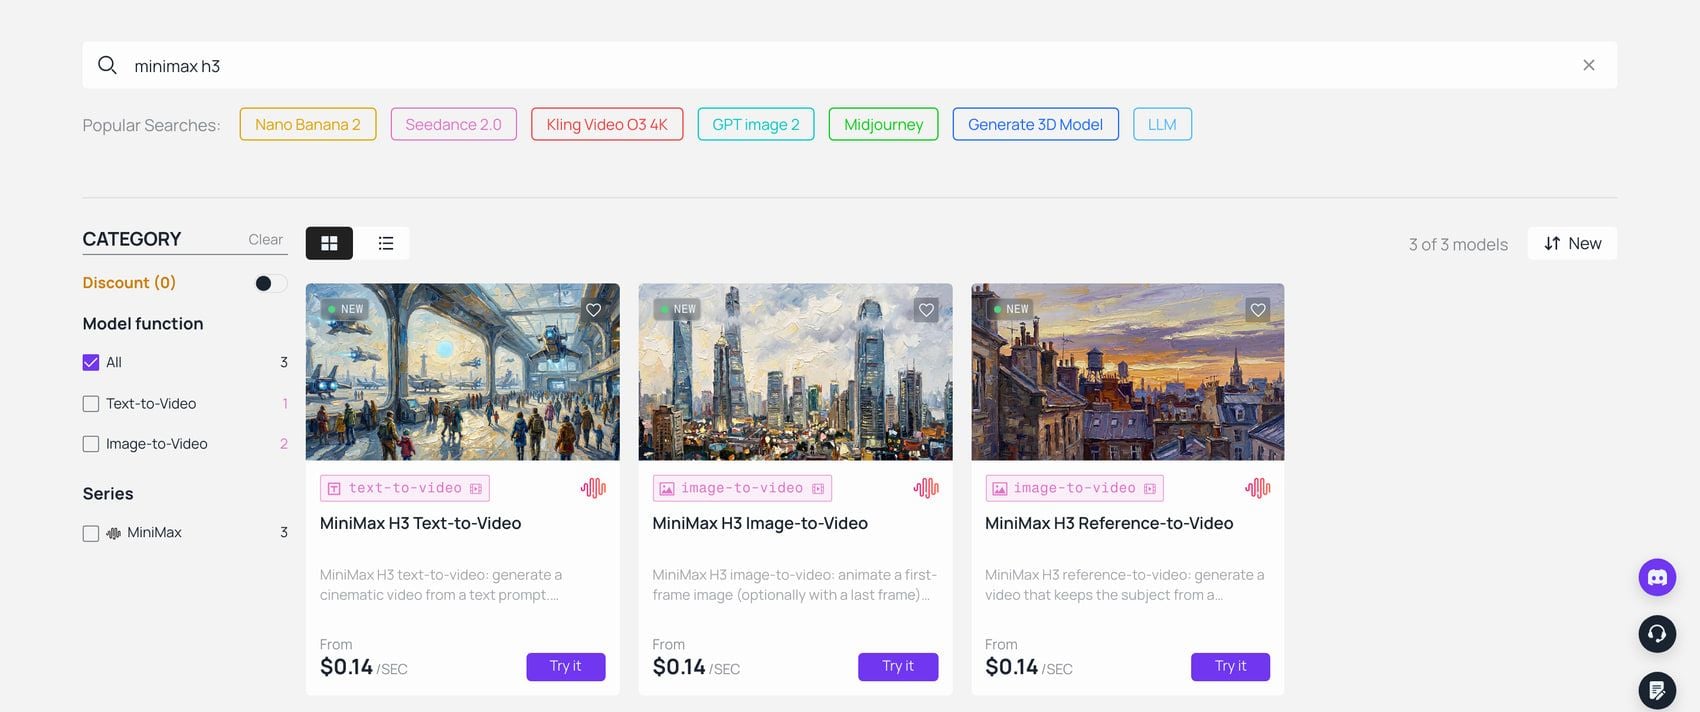The height and width of the screenshot is (712, 1700).
Task: Click Text-to-Video card description text
Action: 441,585
